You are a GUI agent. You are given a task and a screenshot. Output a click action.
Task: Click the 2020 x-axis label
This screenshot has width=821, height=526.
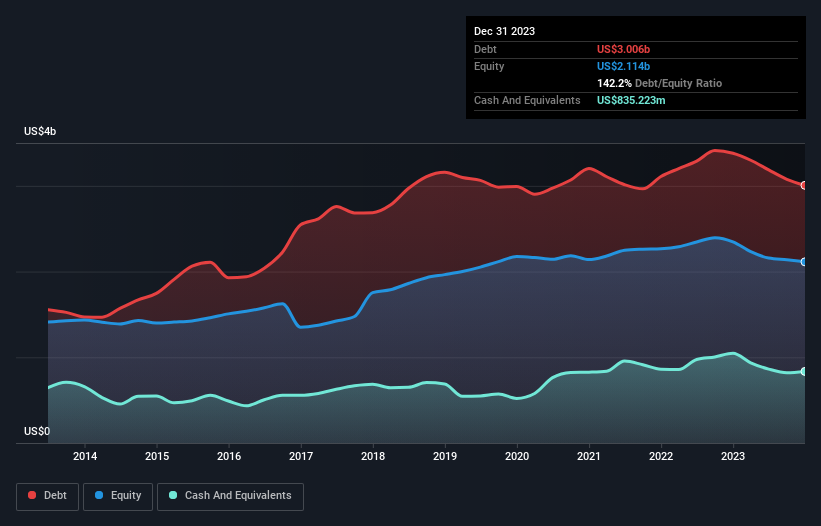pos(517,456)
